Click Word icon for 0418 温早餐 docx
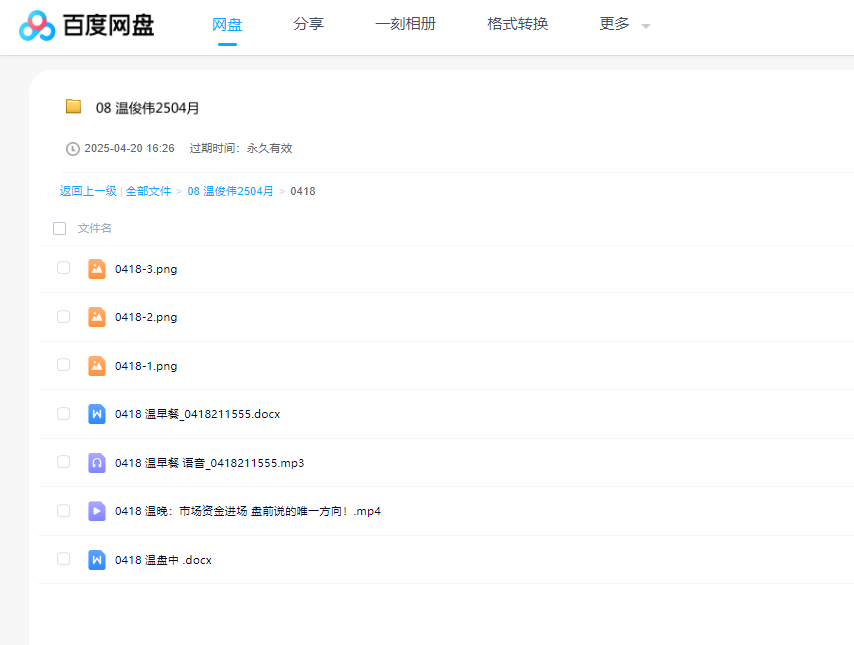854x645 pixels. [97, 414]
